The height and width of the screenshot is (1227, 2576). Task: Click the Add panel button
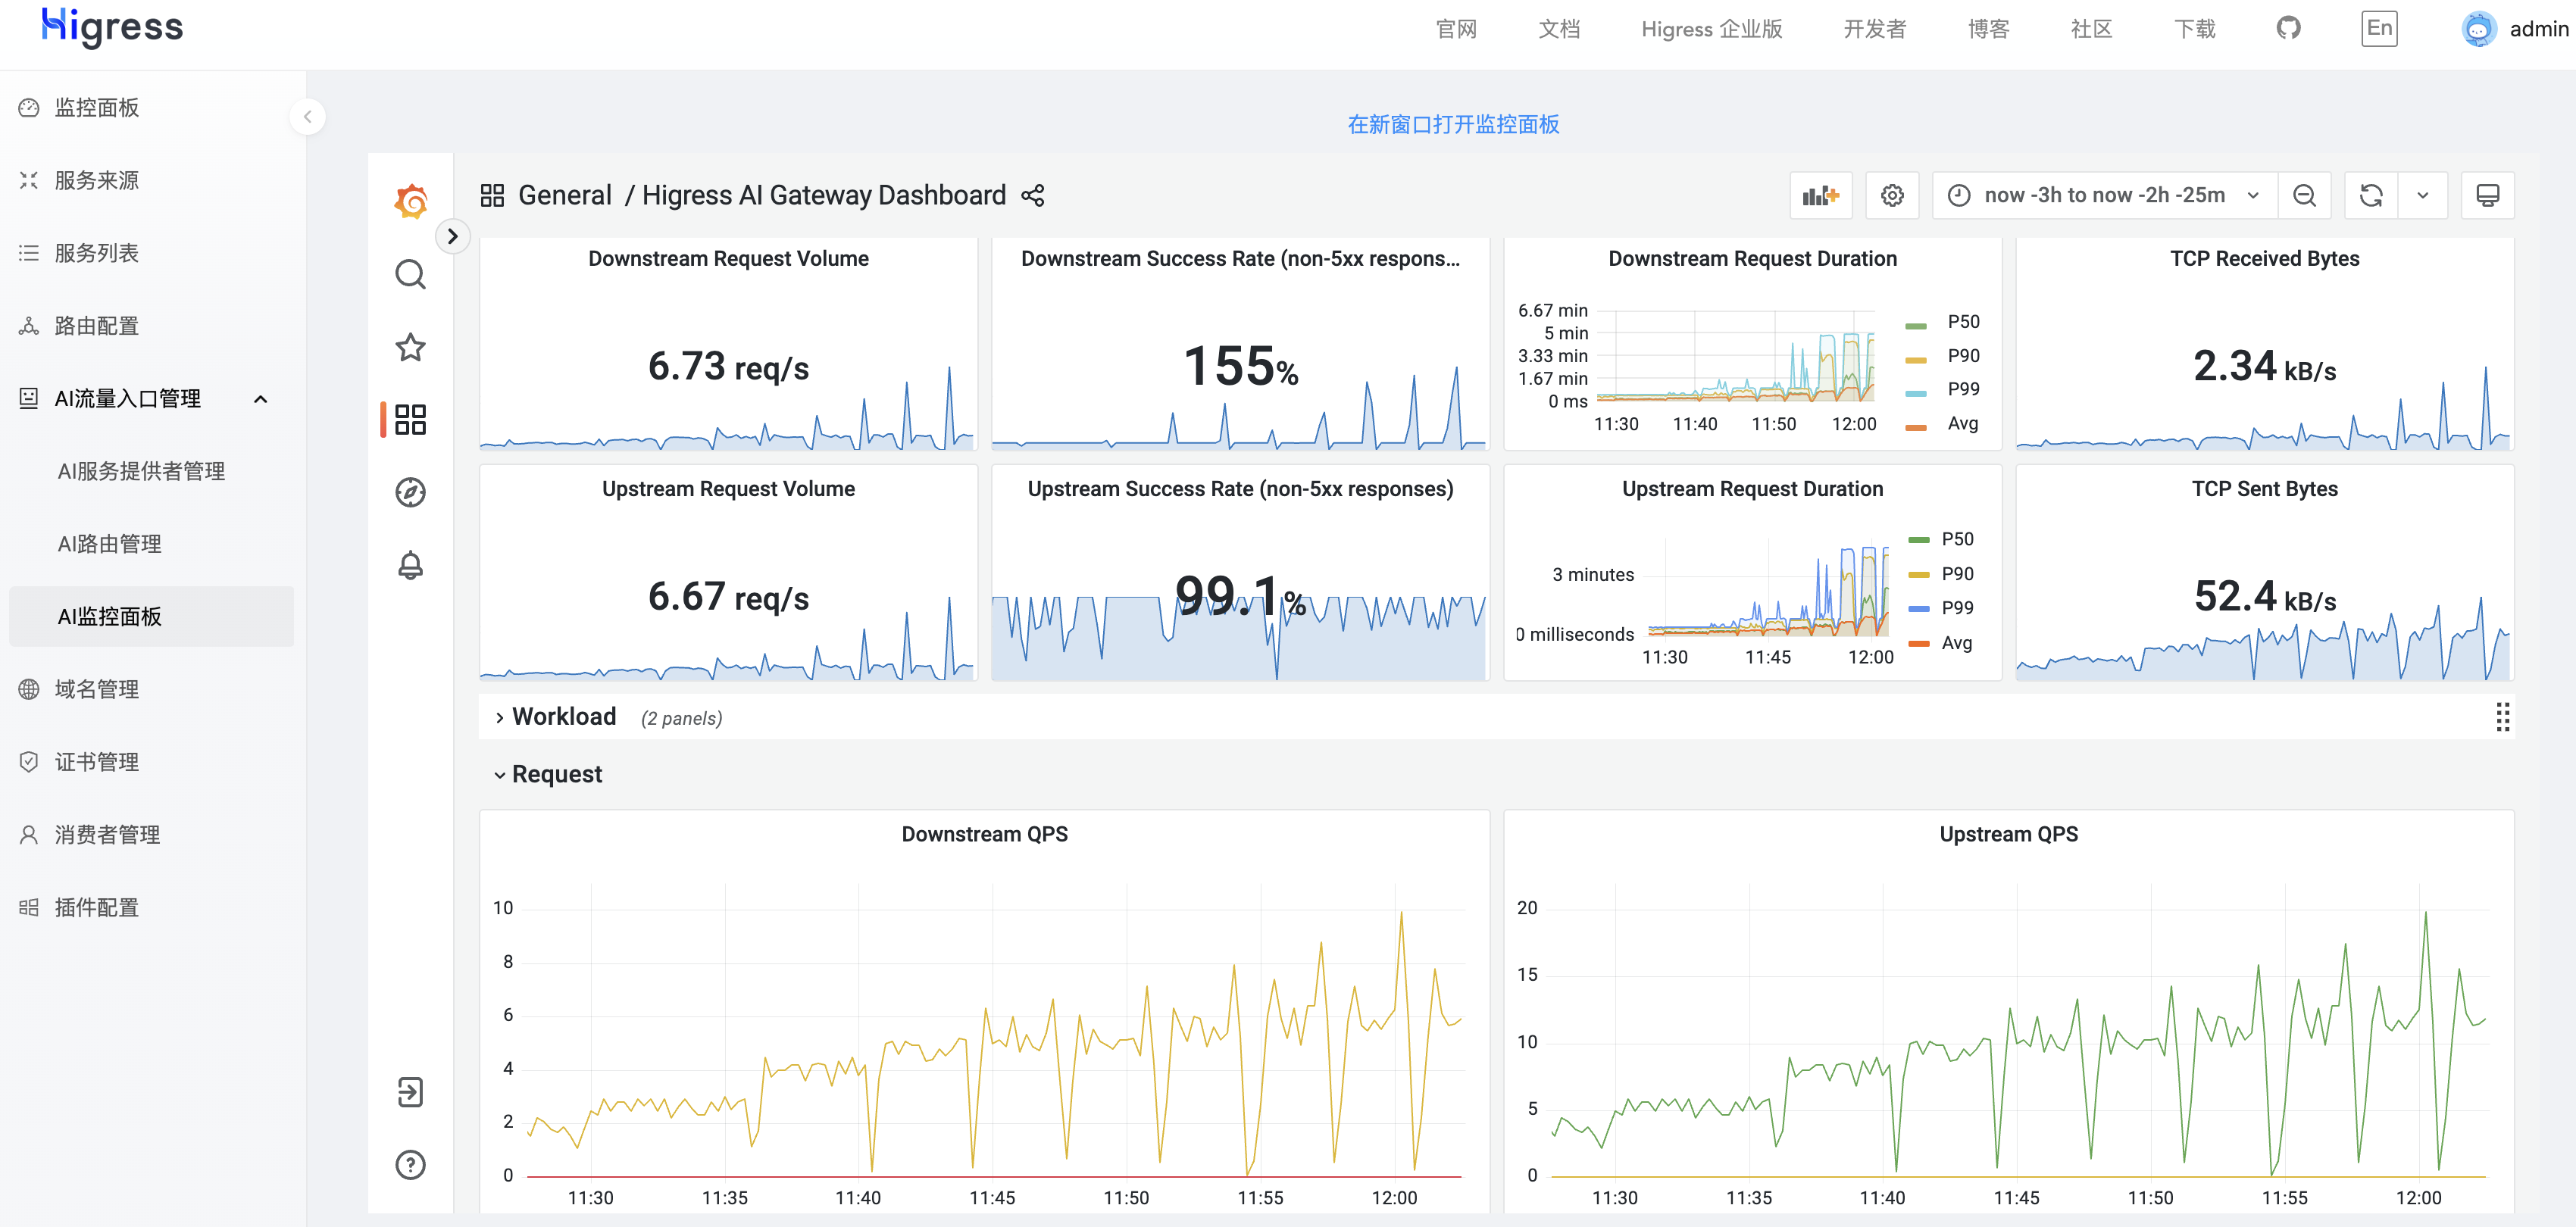tap(1820, 195)
